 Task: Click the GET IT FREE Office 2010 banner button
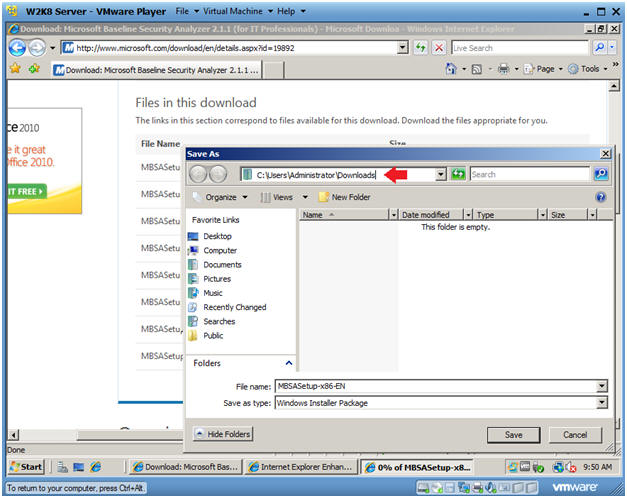[26, 192]
